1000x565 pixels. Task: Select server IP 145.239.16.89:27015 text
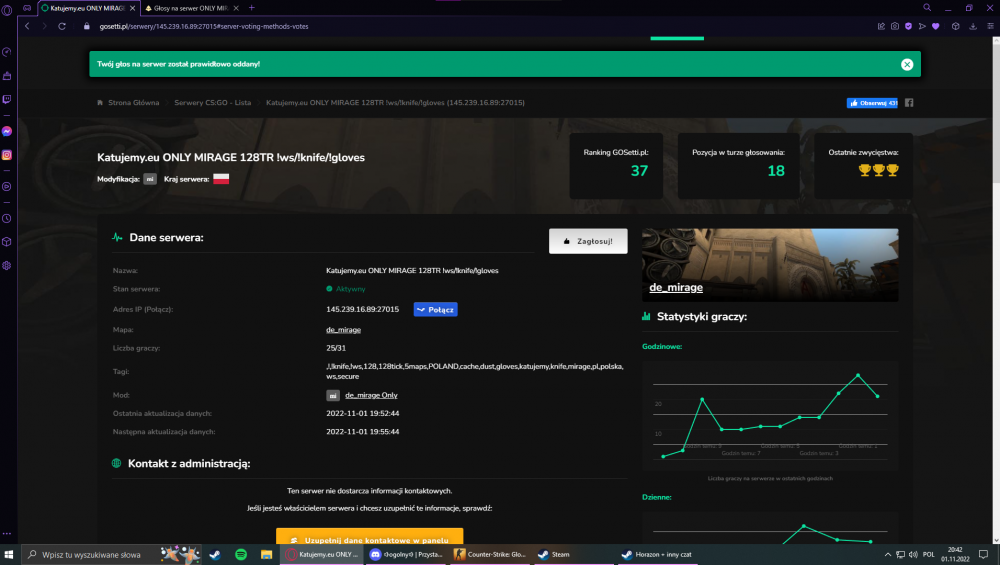click(362, 309)
